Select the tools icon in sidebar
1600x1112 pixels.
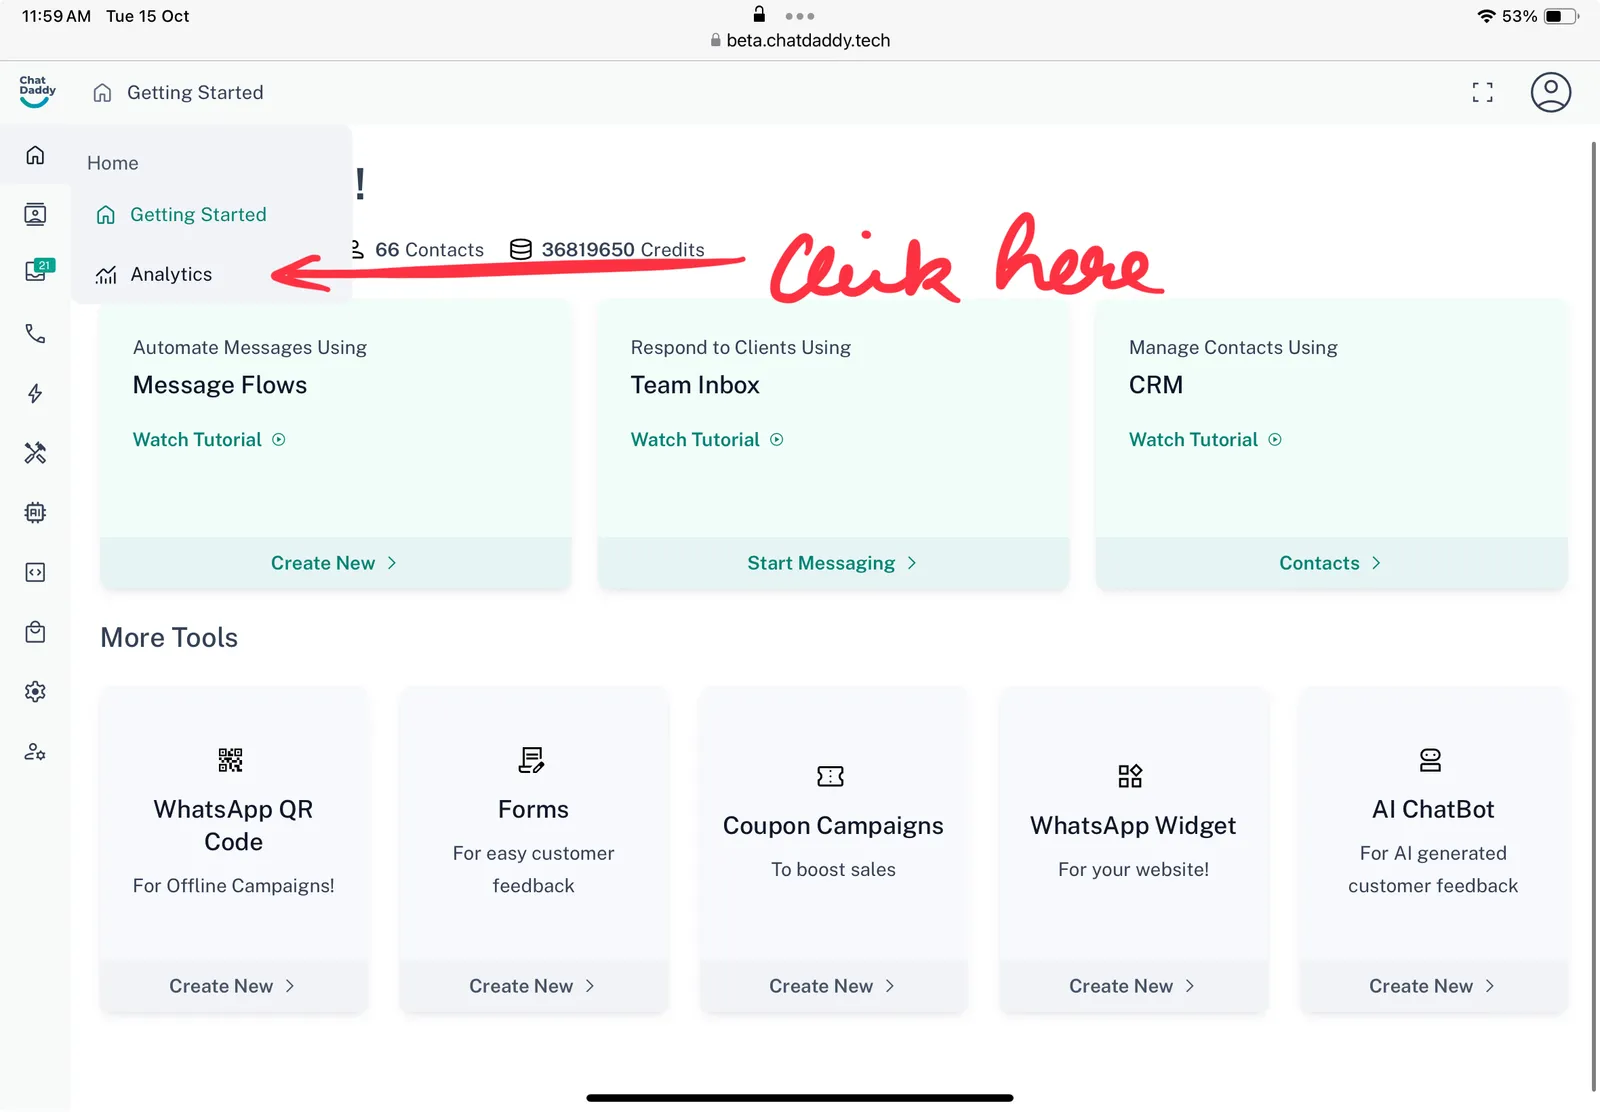(x=35, y=453)
